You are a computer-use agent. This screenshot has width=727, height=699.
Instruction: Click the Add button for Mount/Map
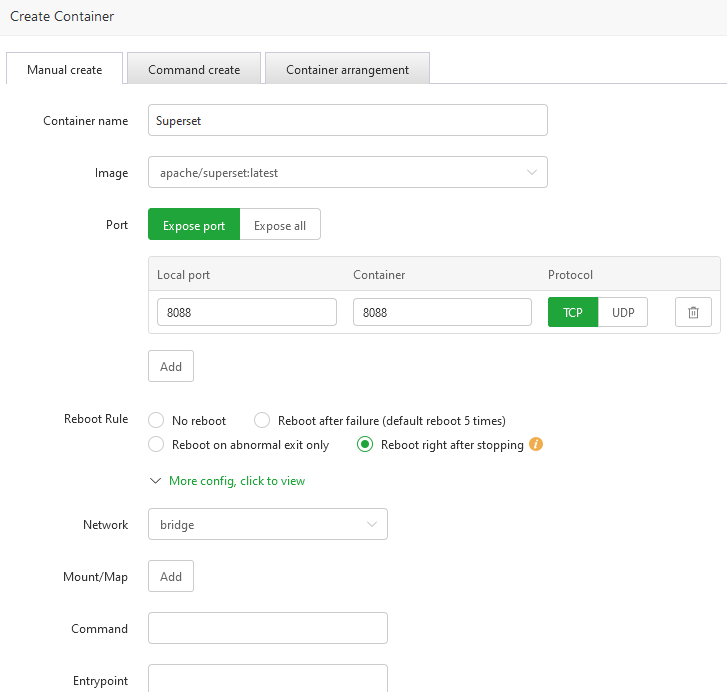[171, 576]
